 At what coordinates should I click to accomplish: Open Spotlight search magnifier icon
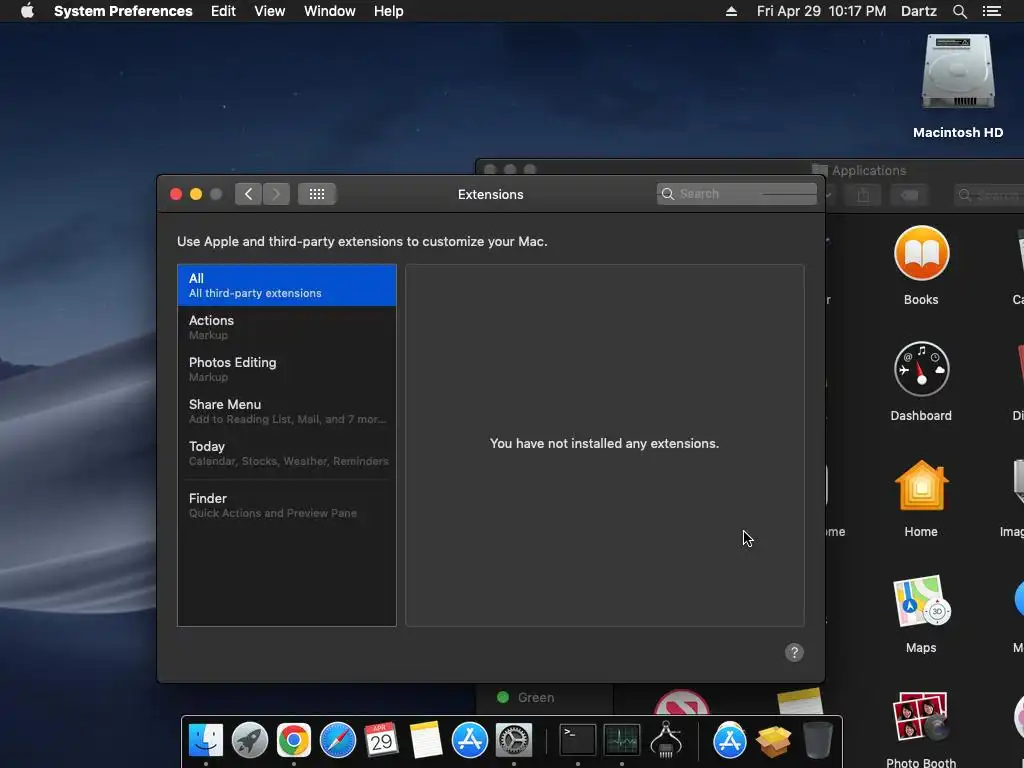960,11
